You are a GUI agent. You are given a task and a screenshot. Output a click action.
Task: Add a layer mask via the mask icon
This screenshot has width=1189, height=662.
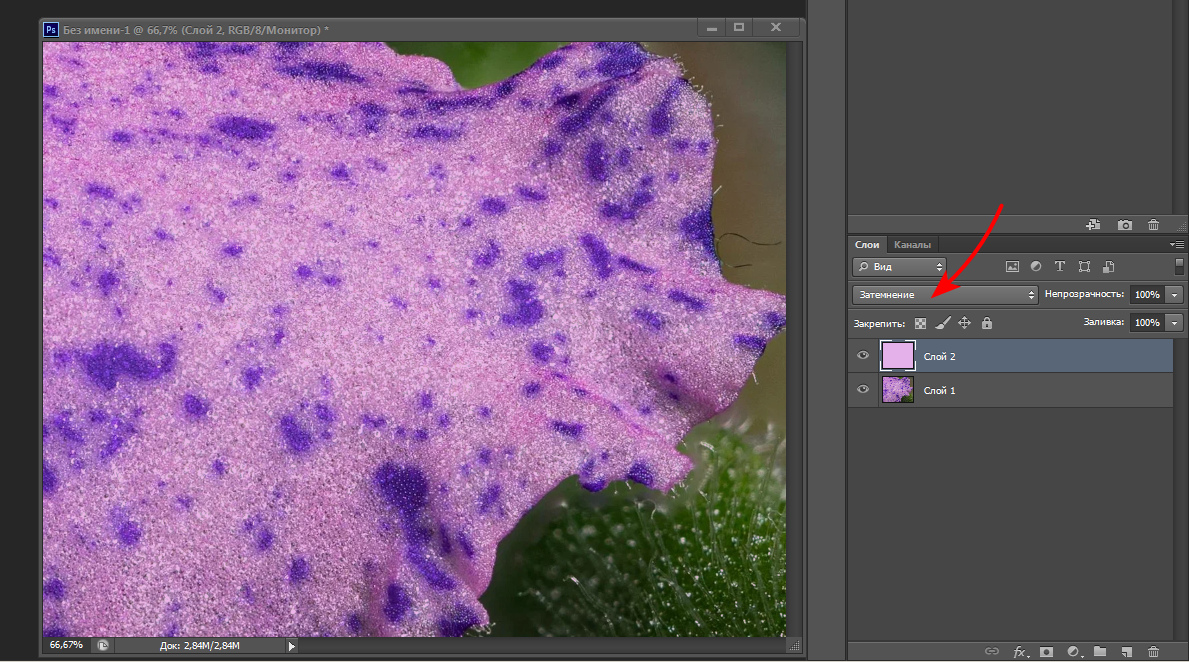pos(1046,651)
